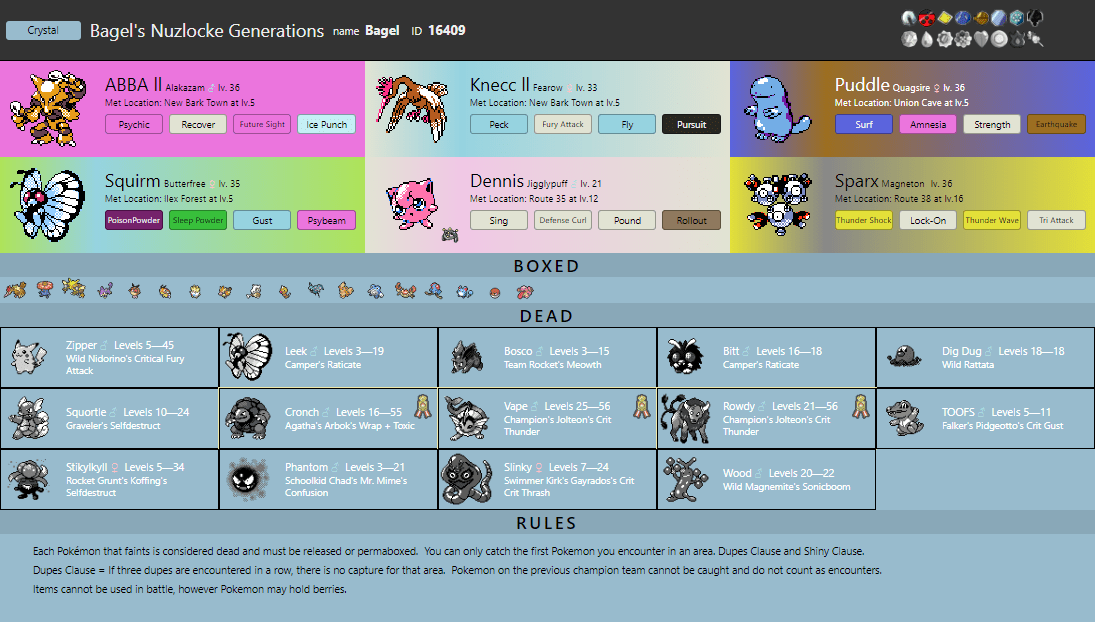
Task: Click ABBA ll's Recover button
Action: pyautogui.click(x=198, y=124)
